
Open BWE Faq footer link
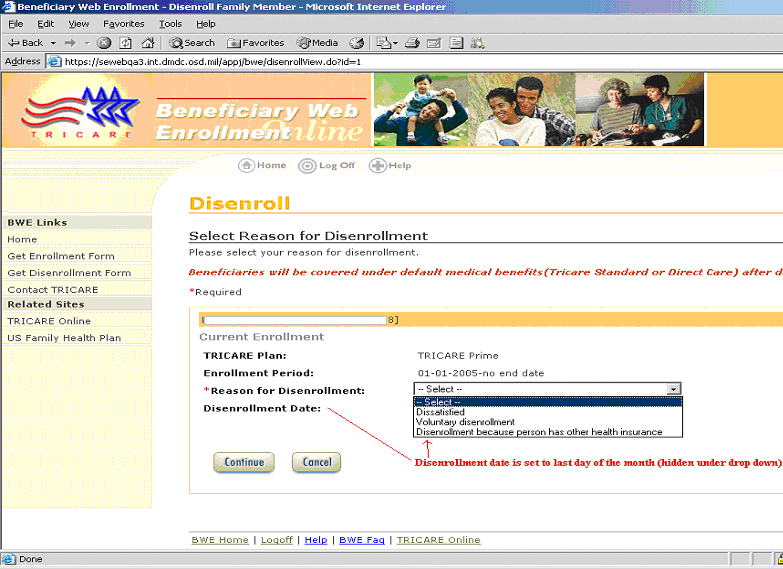pos(362,540)
